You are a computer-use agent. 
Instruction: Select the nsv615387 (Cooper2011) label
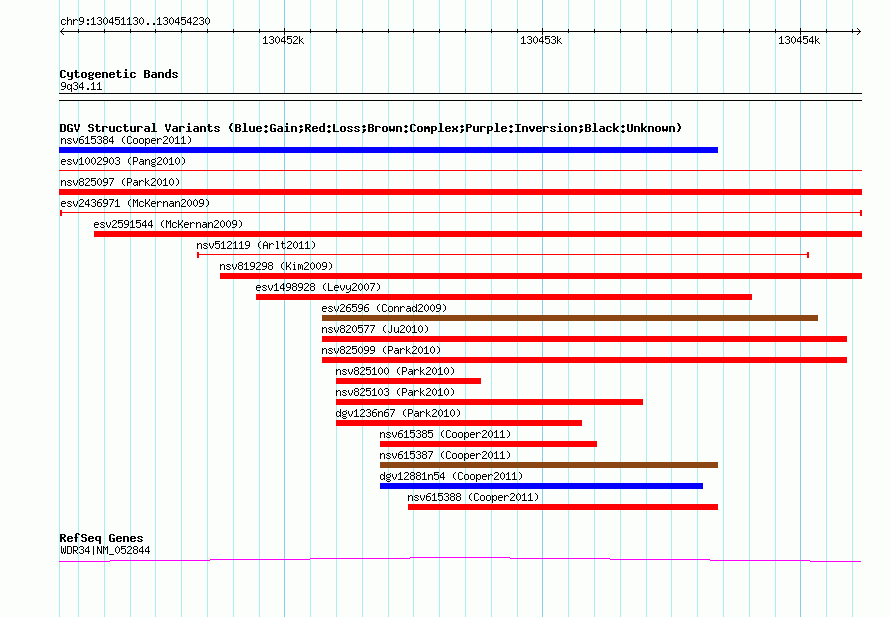pyautogui.click(x=445, y=455)
